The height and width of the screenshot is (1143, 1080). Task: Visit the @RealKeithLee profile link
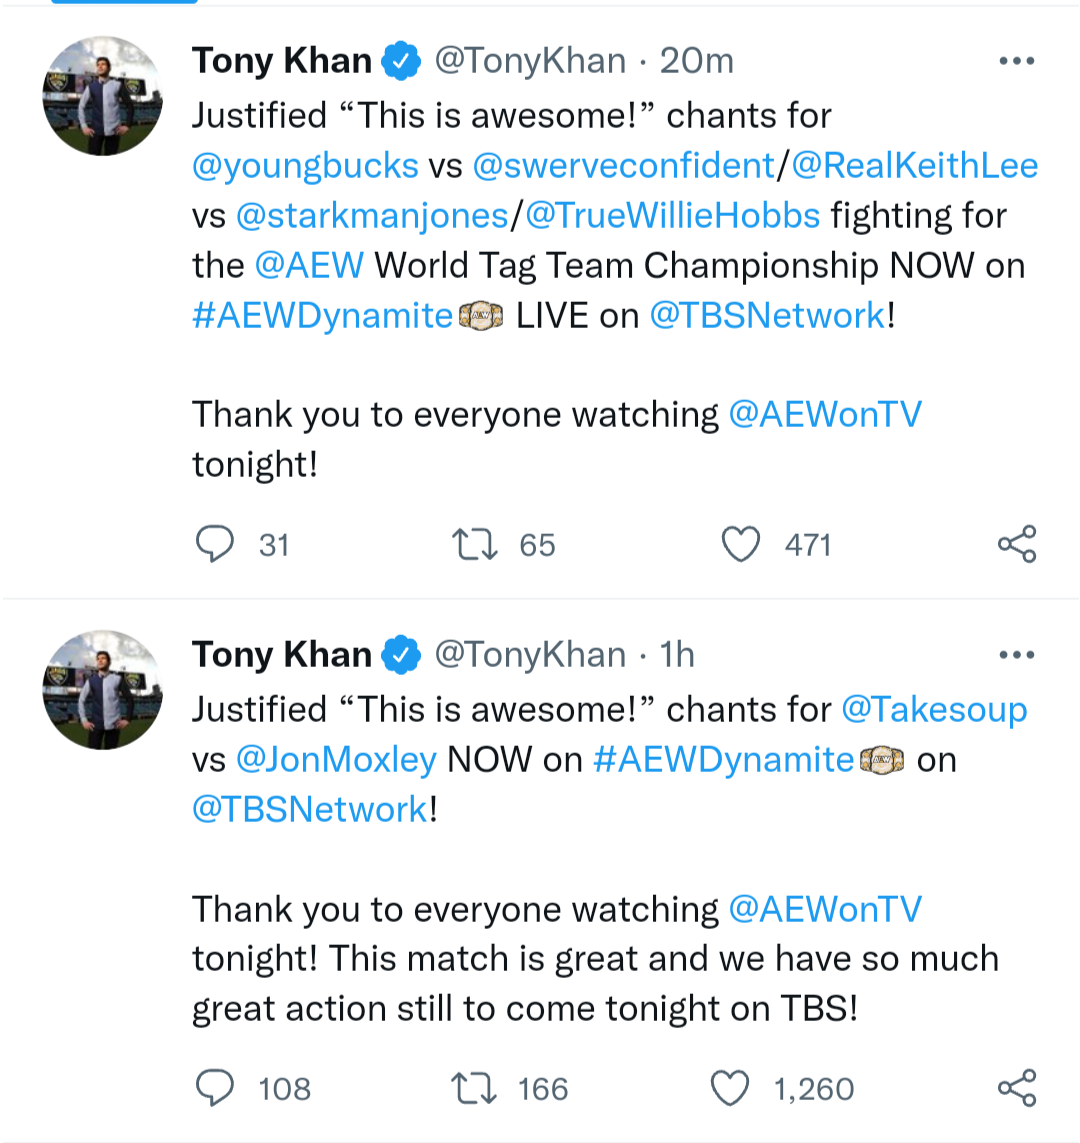[x=914, y=166]
